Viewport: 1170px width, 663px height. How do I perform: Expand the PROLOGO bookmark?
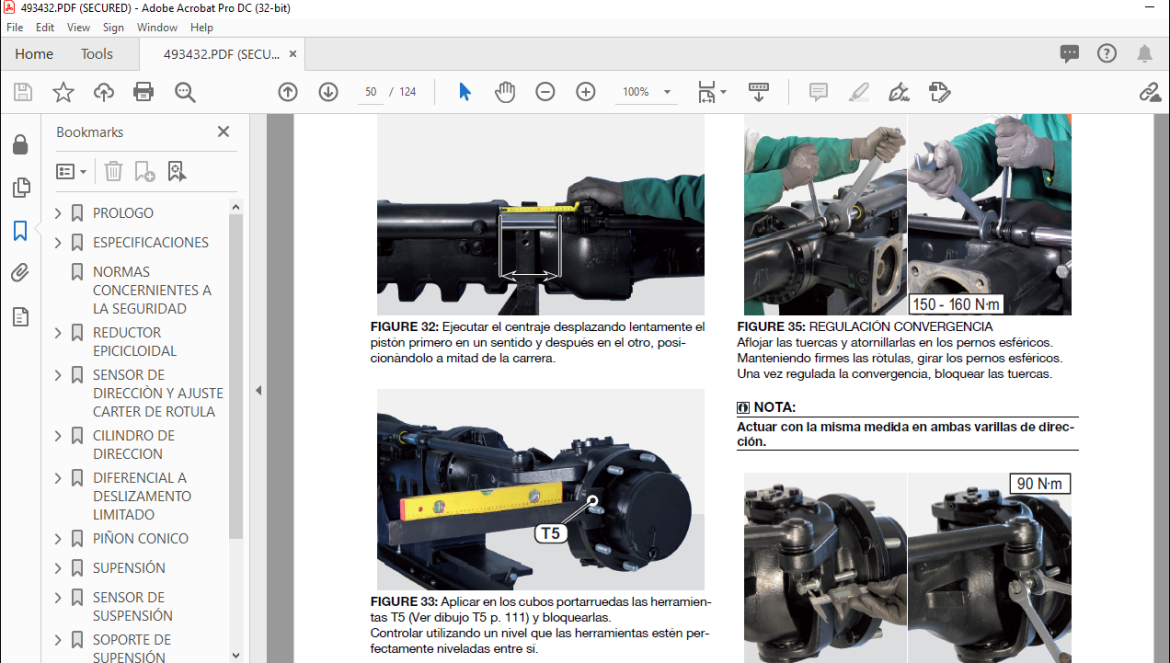click(58, 213)
